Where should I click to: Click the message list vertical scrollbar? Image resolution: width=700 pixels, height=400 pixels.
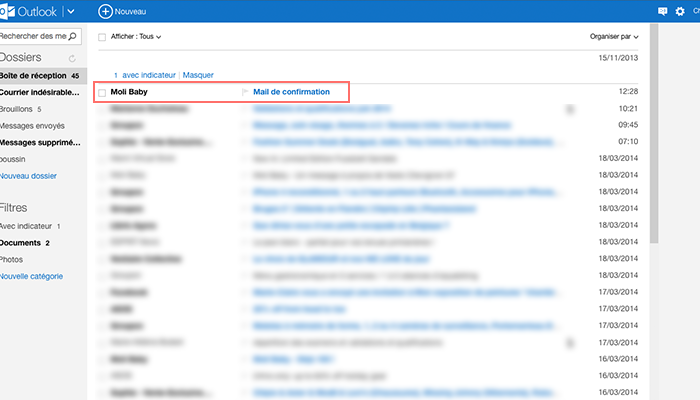[654, 134]
